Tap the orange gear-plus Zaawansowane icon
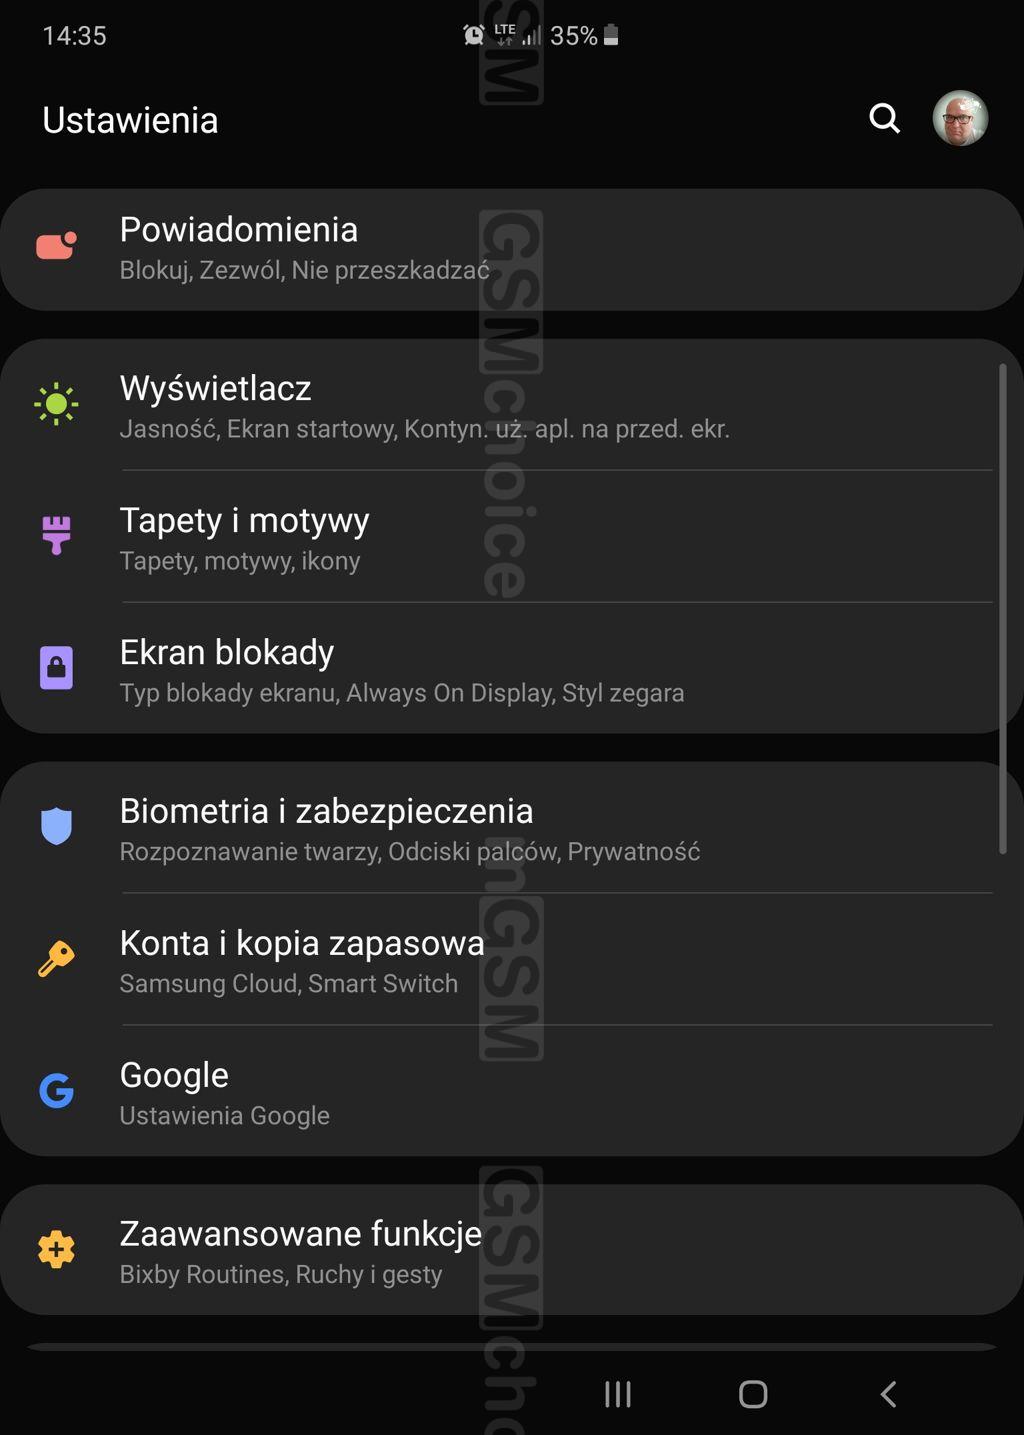This screenshot has width=1024, height=1435. point(56,1249)
